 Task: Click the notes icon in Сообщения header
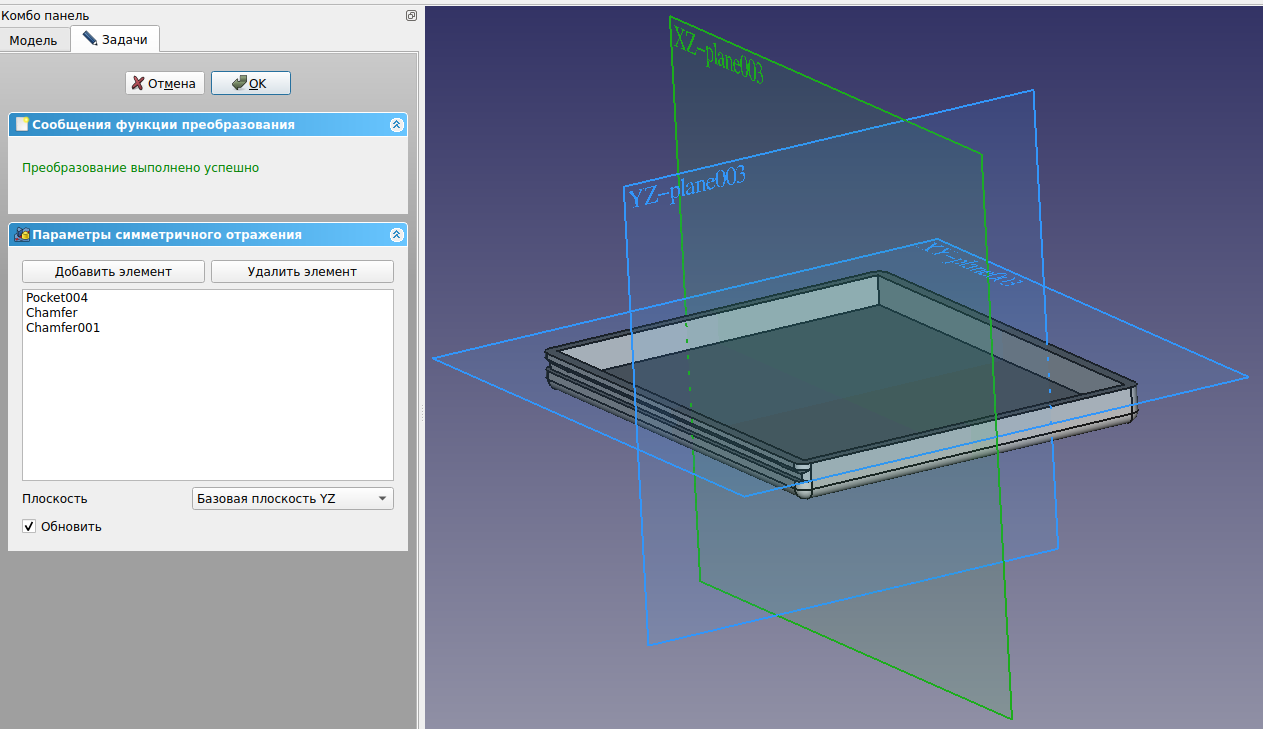[x=22, y=125]
